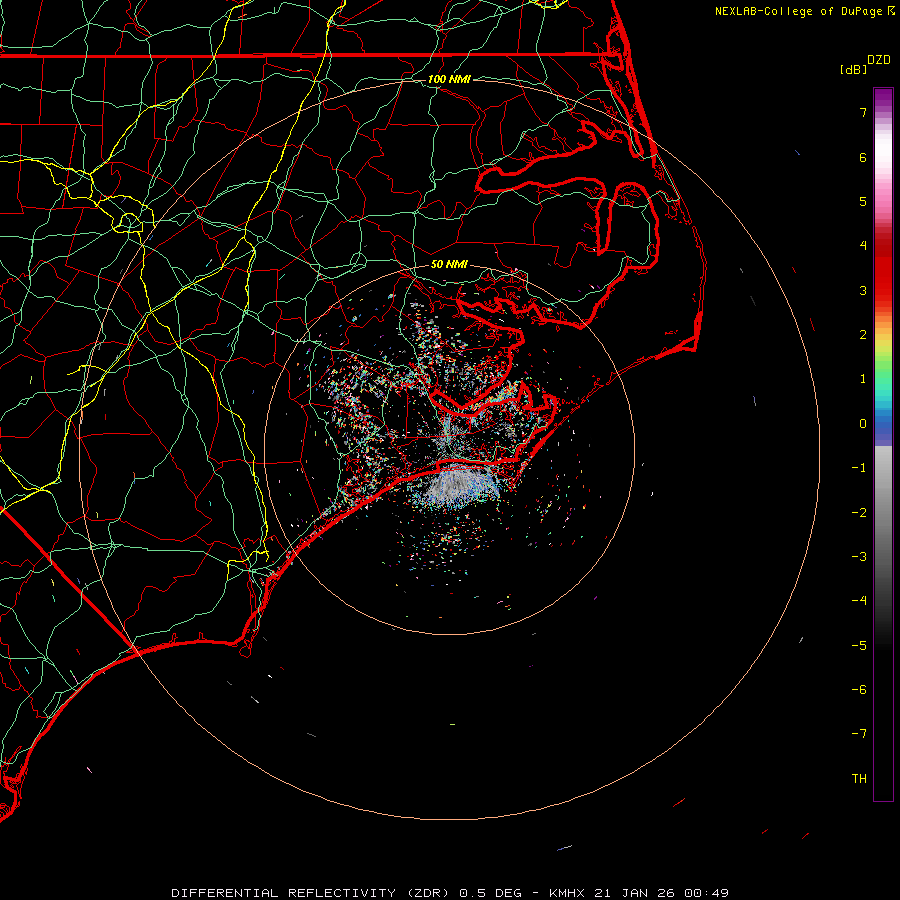Click the DZD label above the color scale

click(879, 60)
